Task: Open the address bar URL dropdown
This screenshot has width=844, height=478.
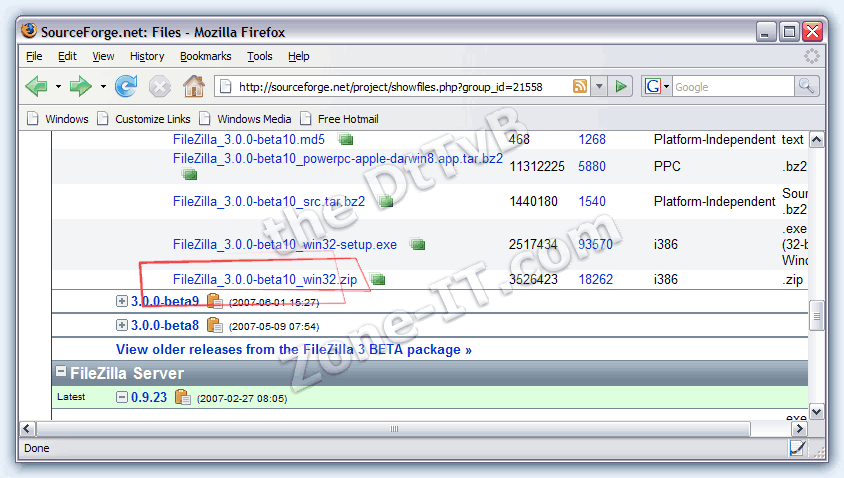Action: [599, 86]
